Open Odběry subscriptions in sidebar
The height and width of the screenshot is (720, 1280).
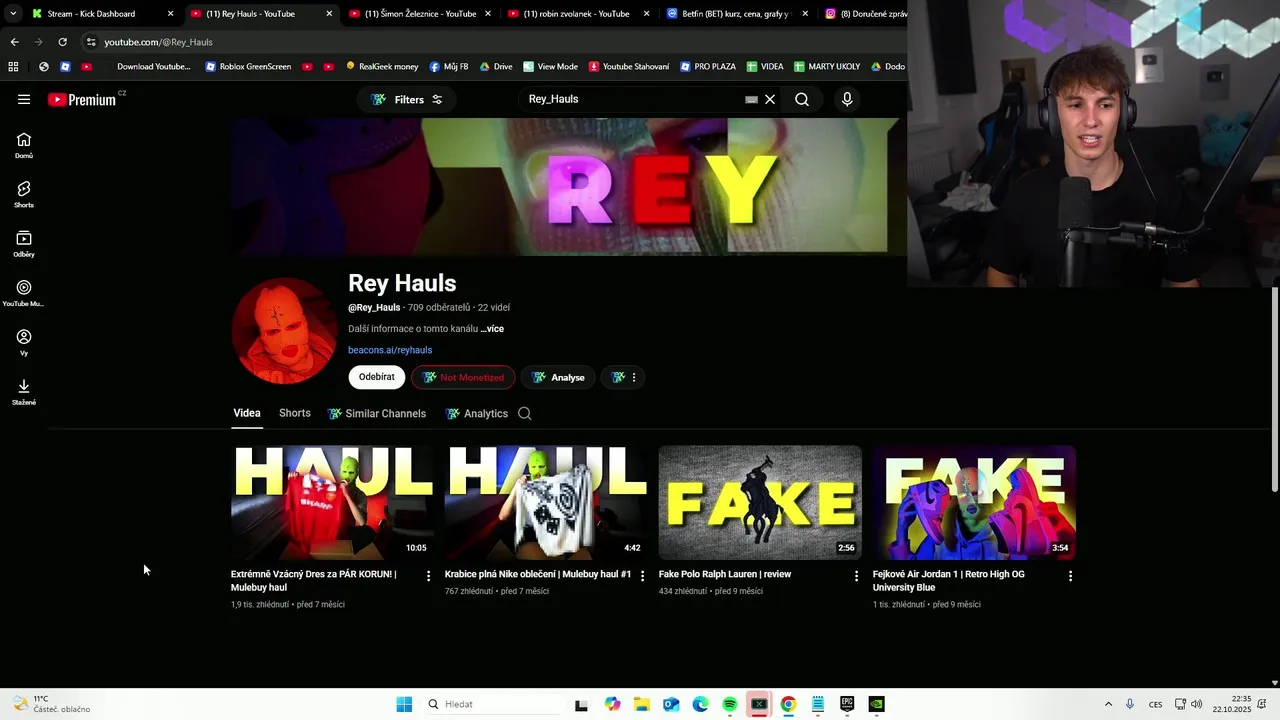tap(24, 244)
